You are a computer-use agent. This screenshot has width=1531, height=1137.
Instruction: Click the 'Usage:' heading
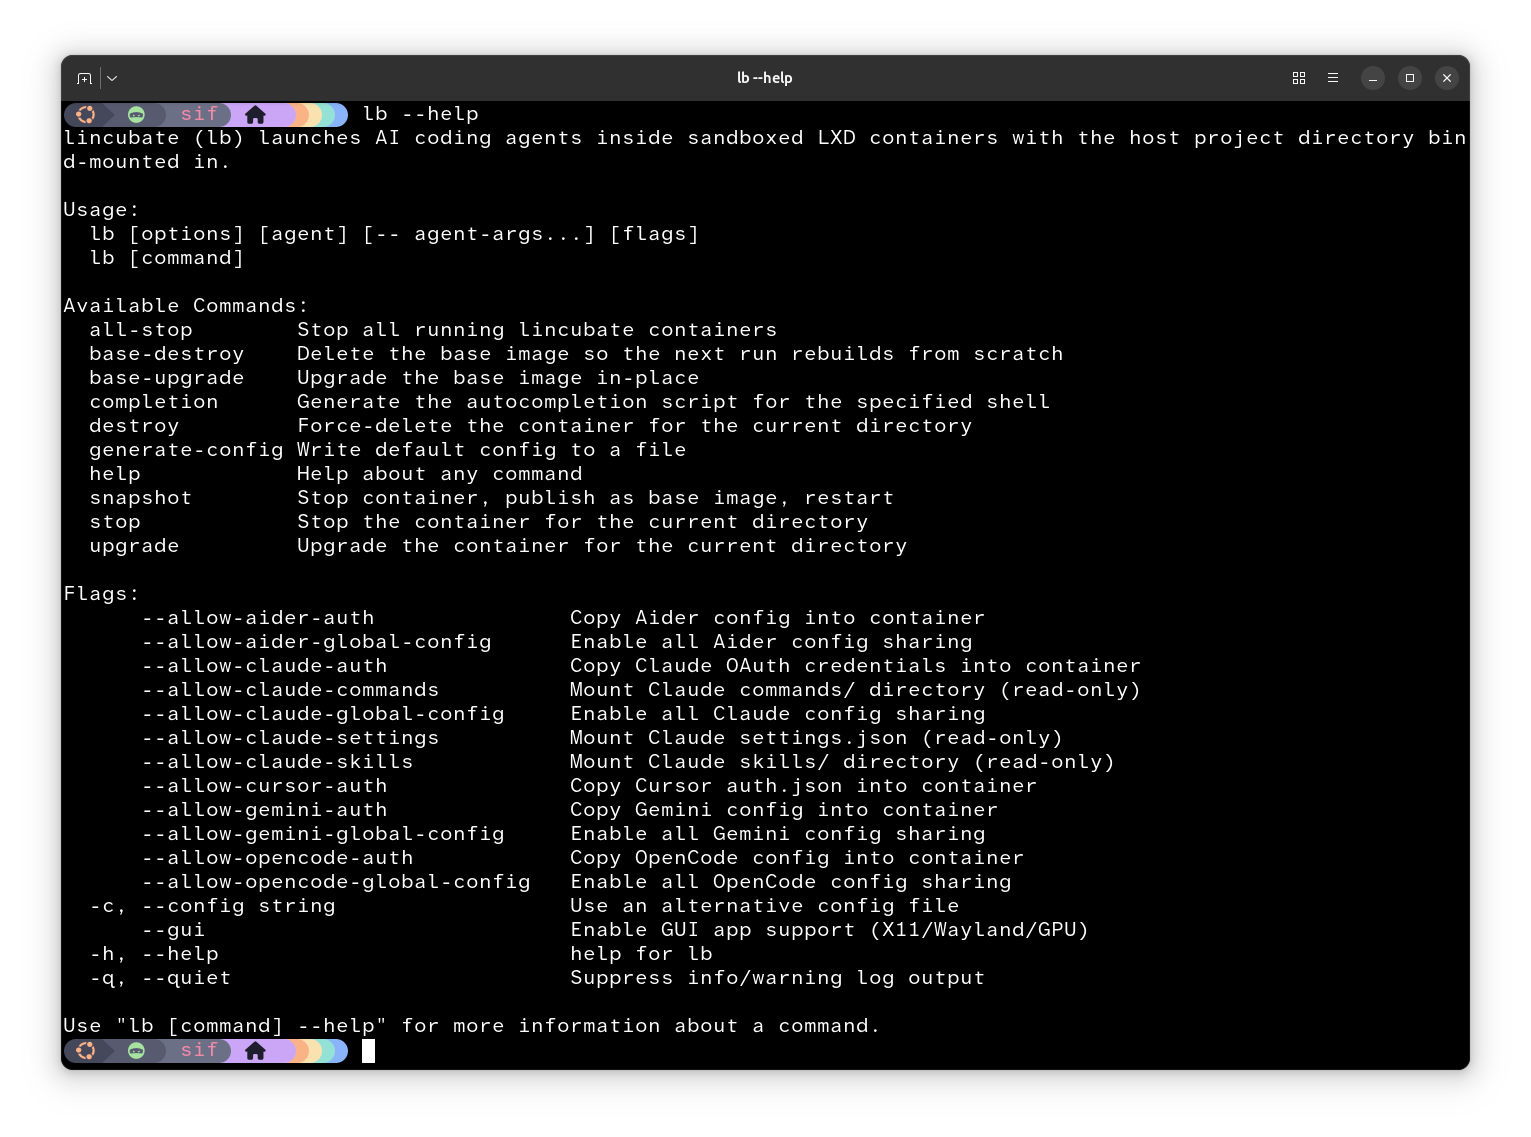pyautogui.click(x=102, y=210)
